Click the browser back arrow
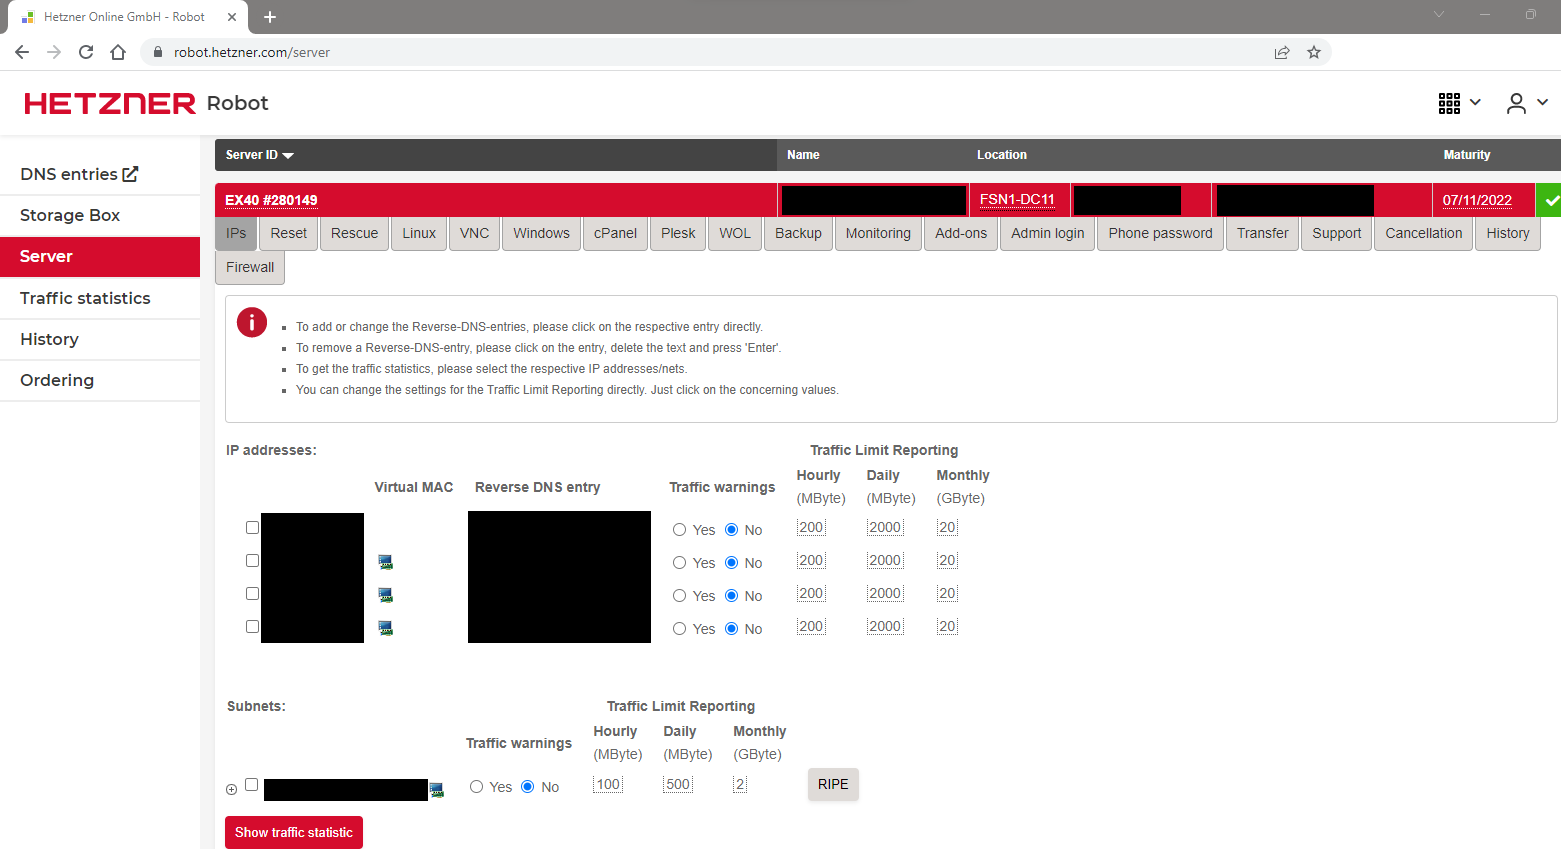The width and height of the screenshot is (1563, 849). click(22, 52)
